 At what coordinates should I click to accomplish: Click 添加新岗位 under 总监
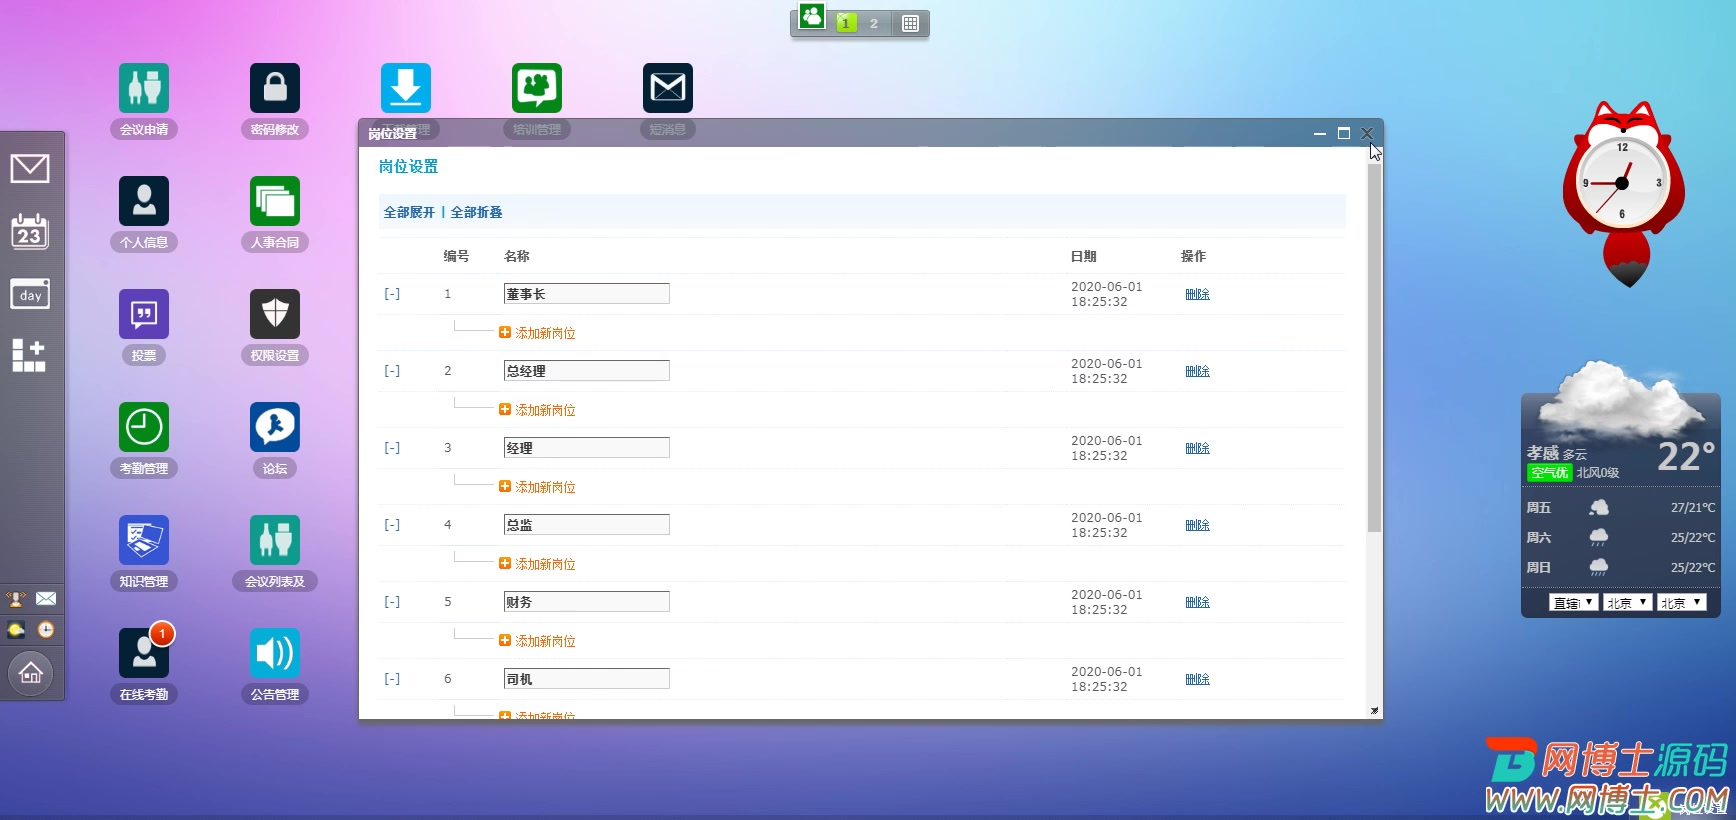[x=537, y=564]
